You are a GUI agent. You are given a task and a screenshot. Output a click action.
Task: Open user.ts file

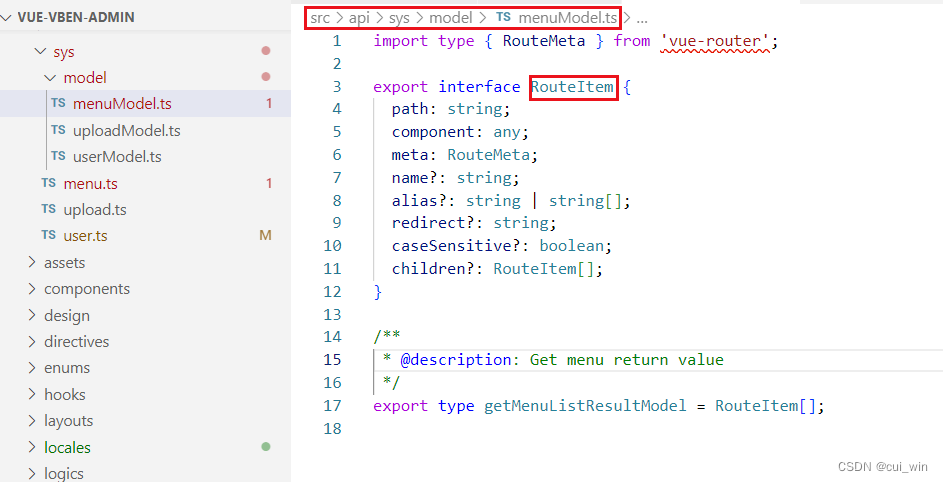click(x=85, y=235)
